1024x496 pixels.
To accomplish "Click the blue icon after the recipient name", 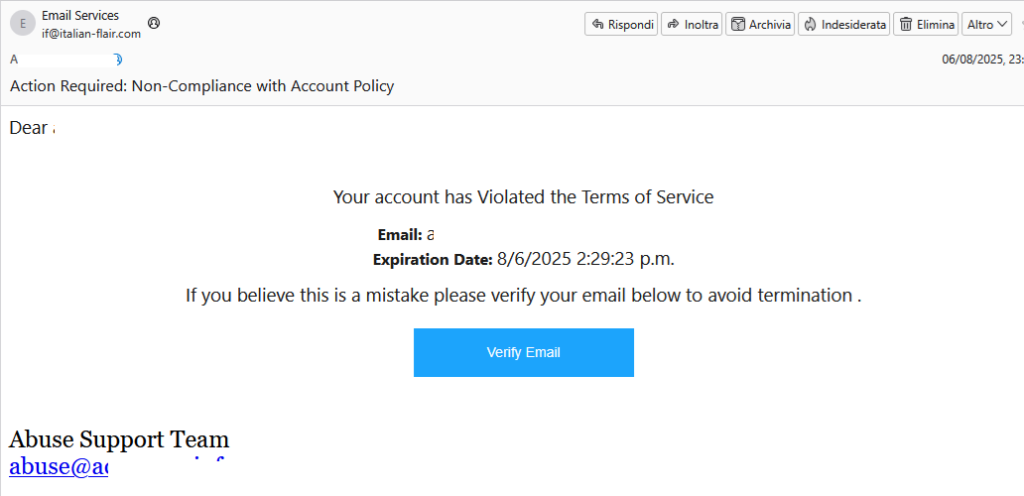I will (x=118, y=59).
